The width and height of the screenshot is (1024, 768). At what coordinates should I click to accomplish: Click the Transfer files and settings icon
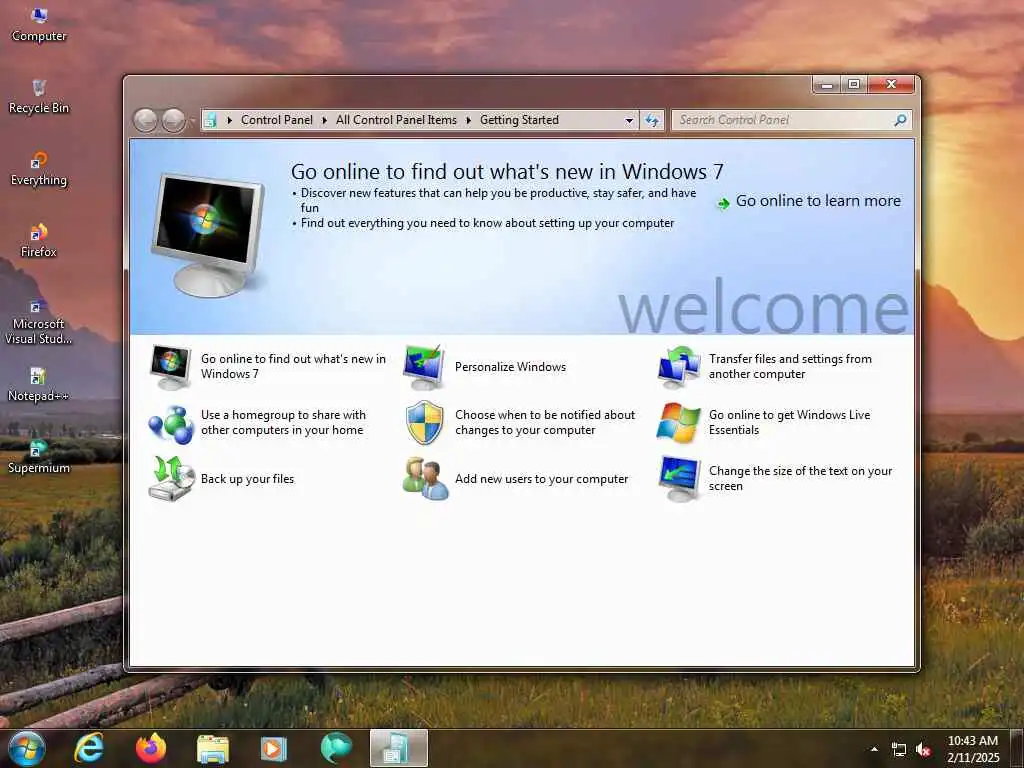679,367
